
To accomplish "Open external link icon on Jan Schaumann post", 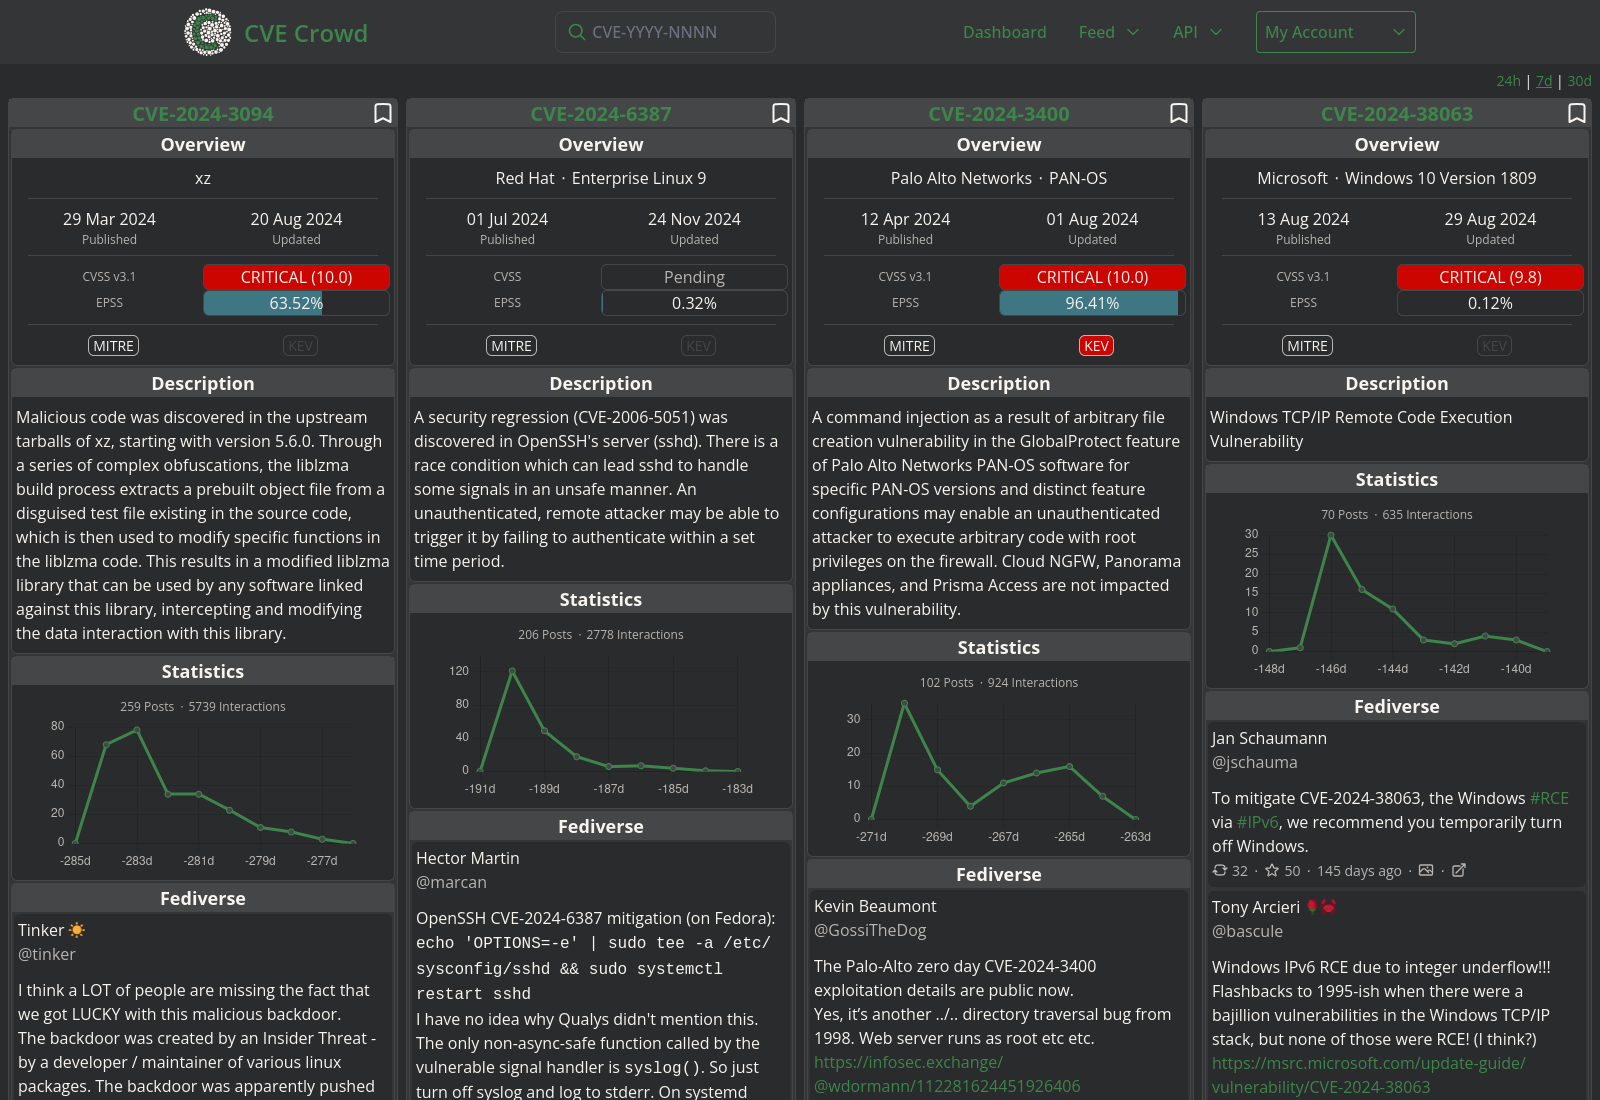I will point(1459,870).
